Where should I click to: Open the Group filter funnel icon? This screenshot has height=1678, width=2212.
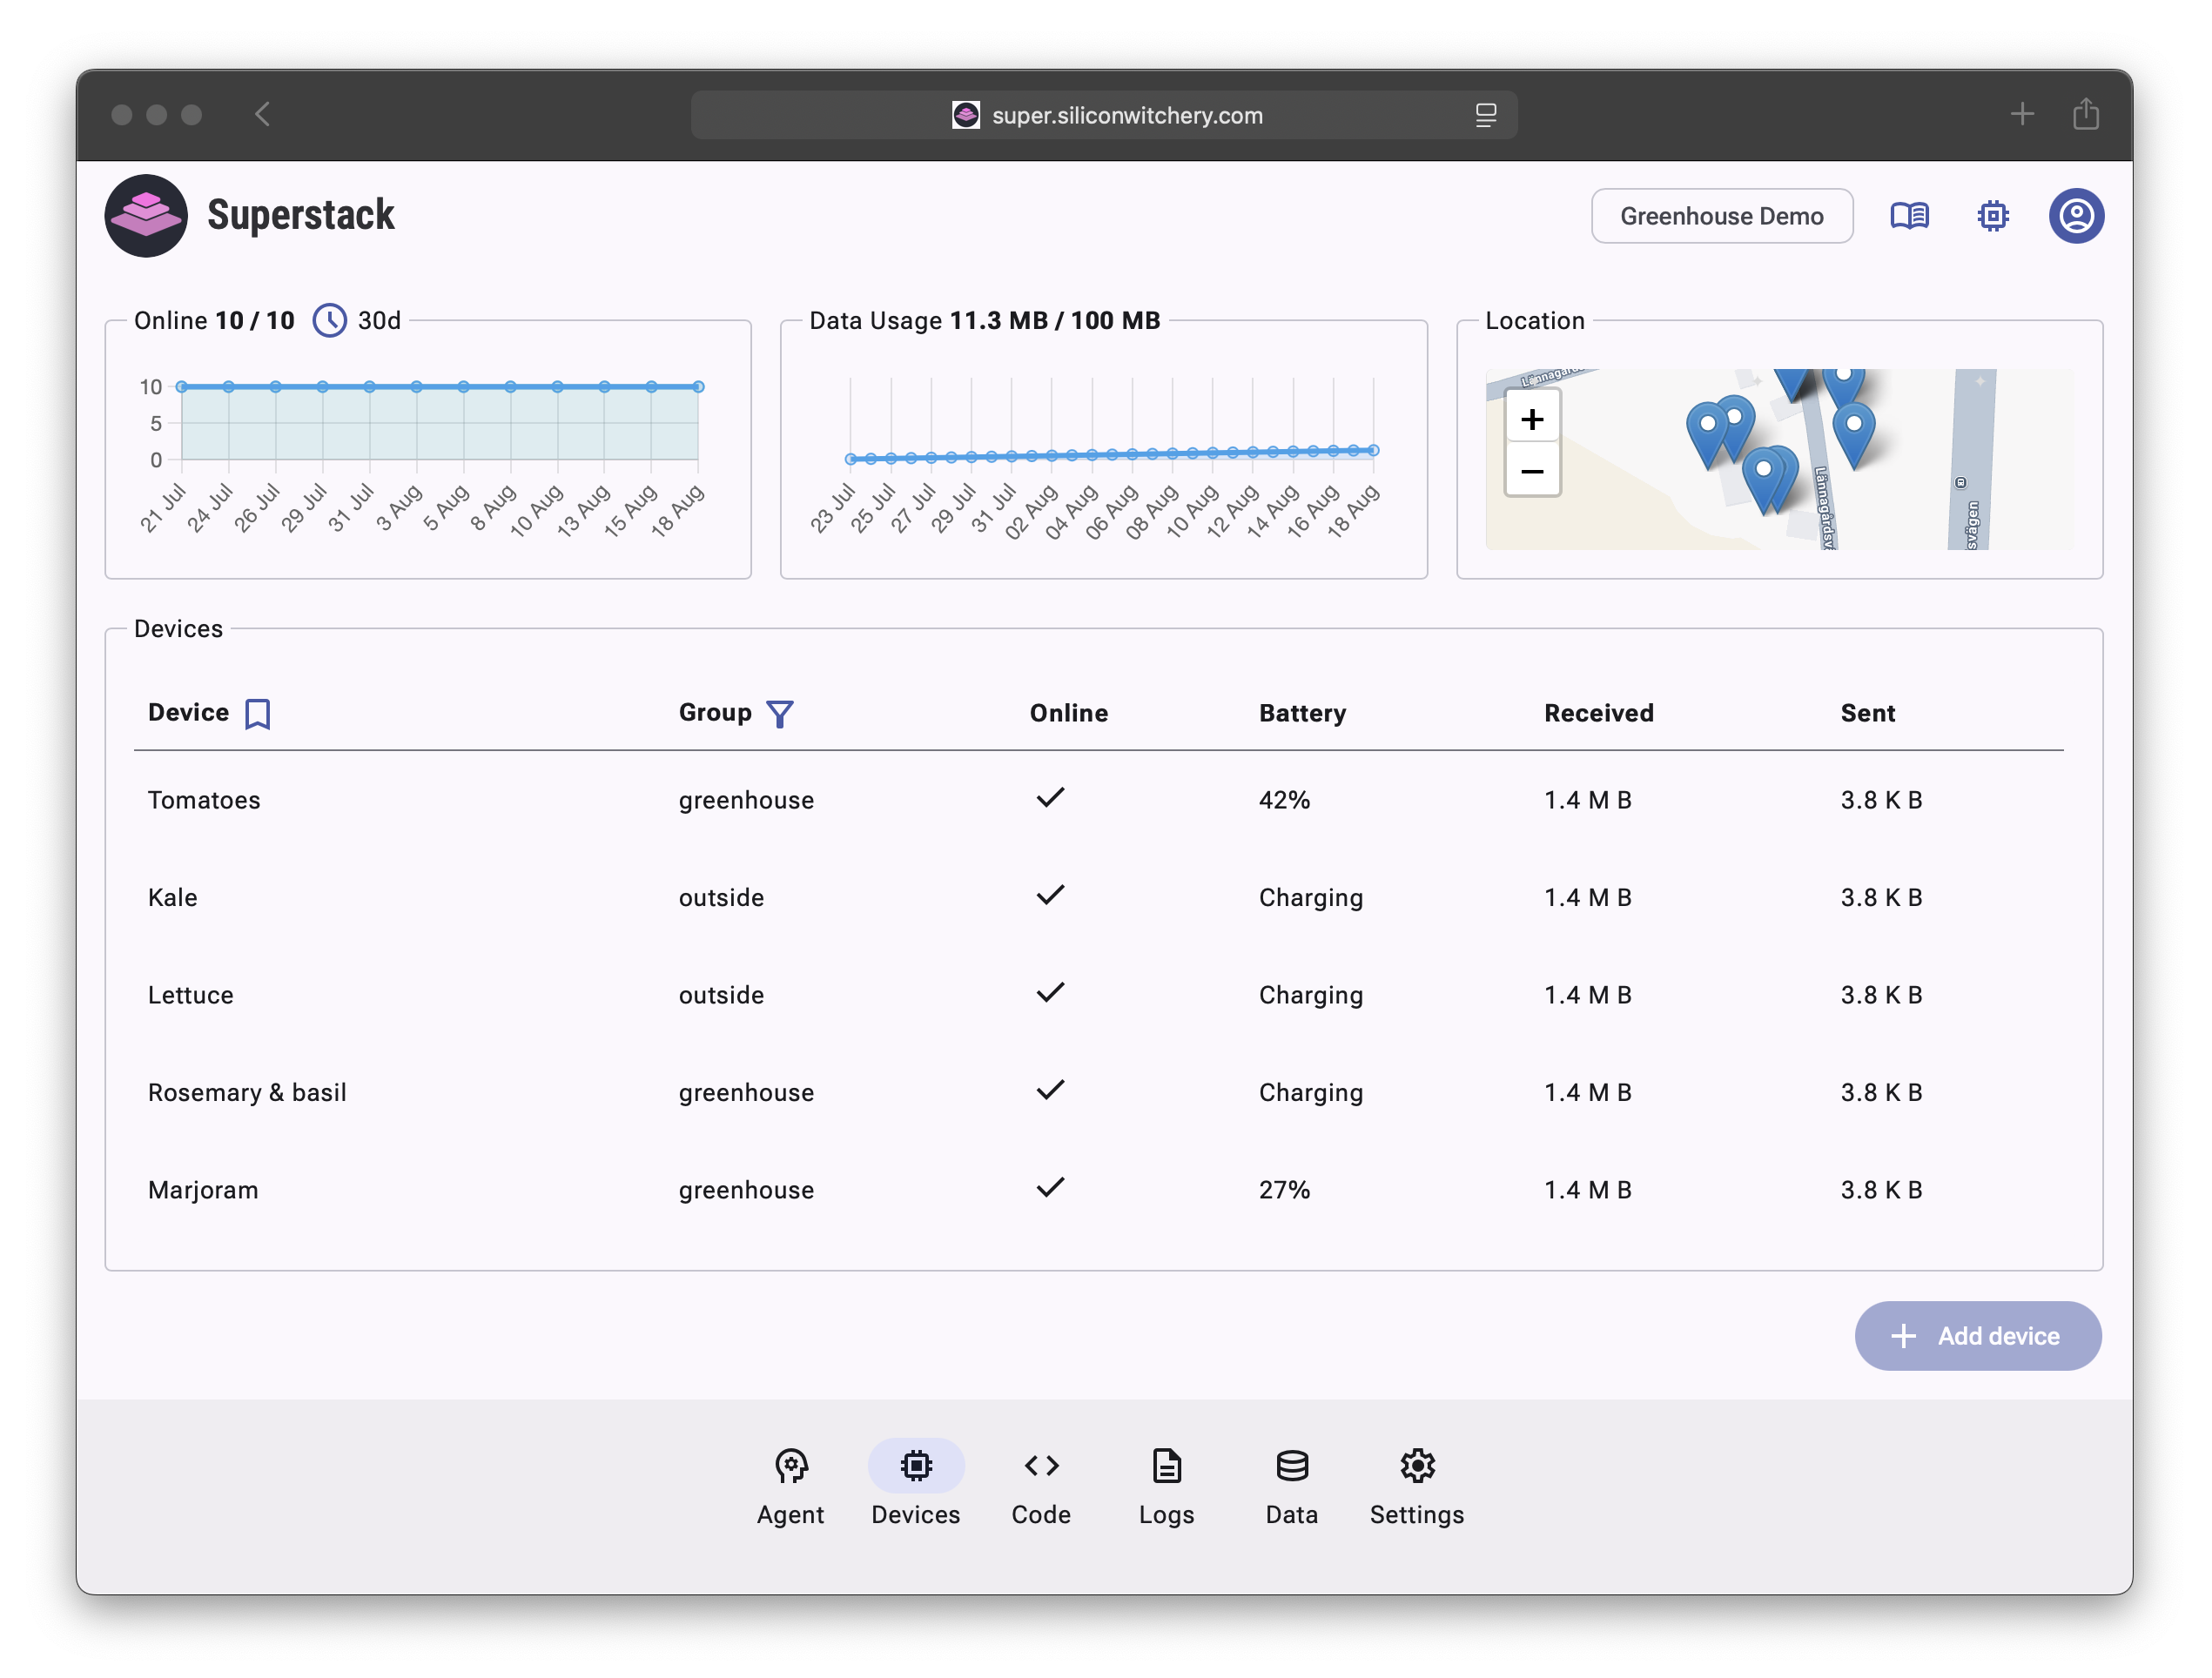click(779, 714)
